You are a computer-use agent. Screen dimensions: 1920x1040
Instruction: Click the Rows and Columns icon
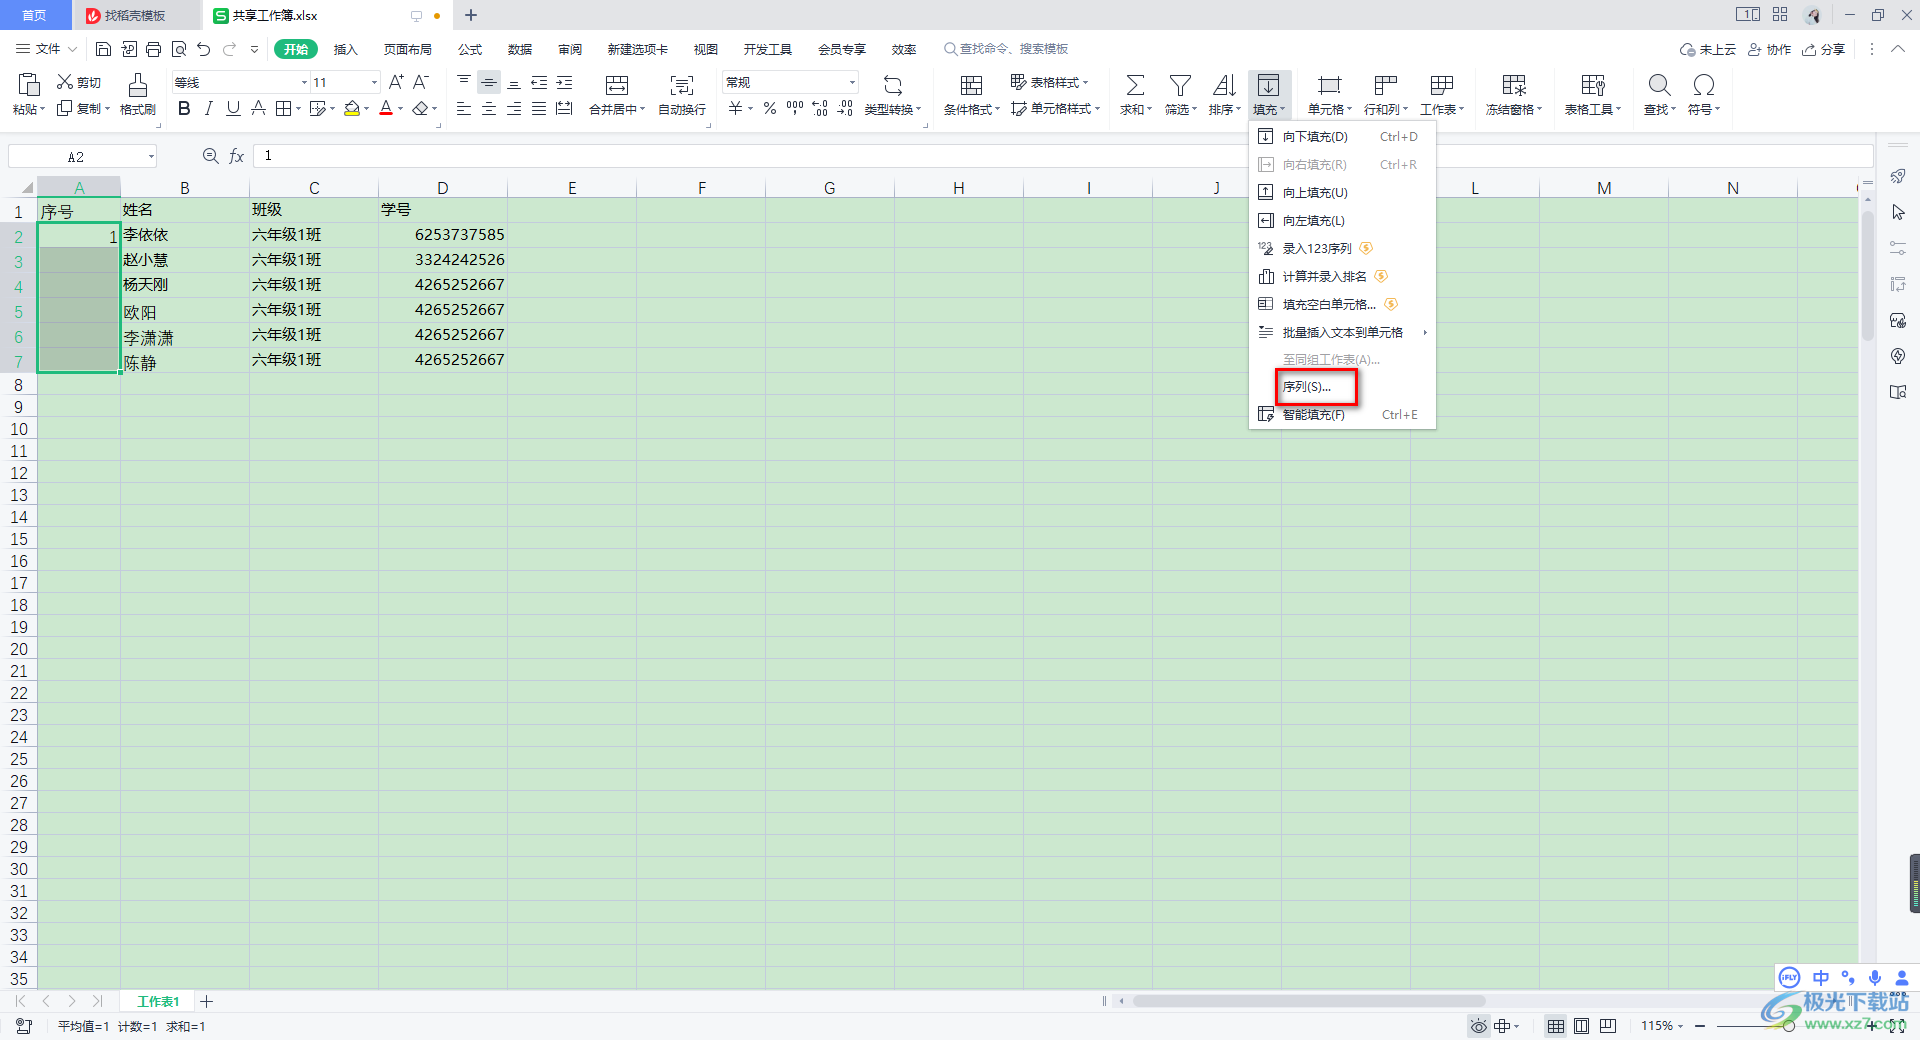click(1385, 85)
